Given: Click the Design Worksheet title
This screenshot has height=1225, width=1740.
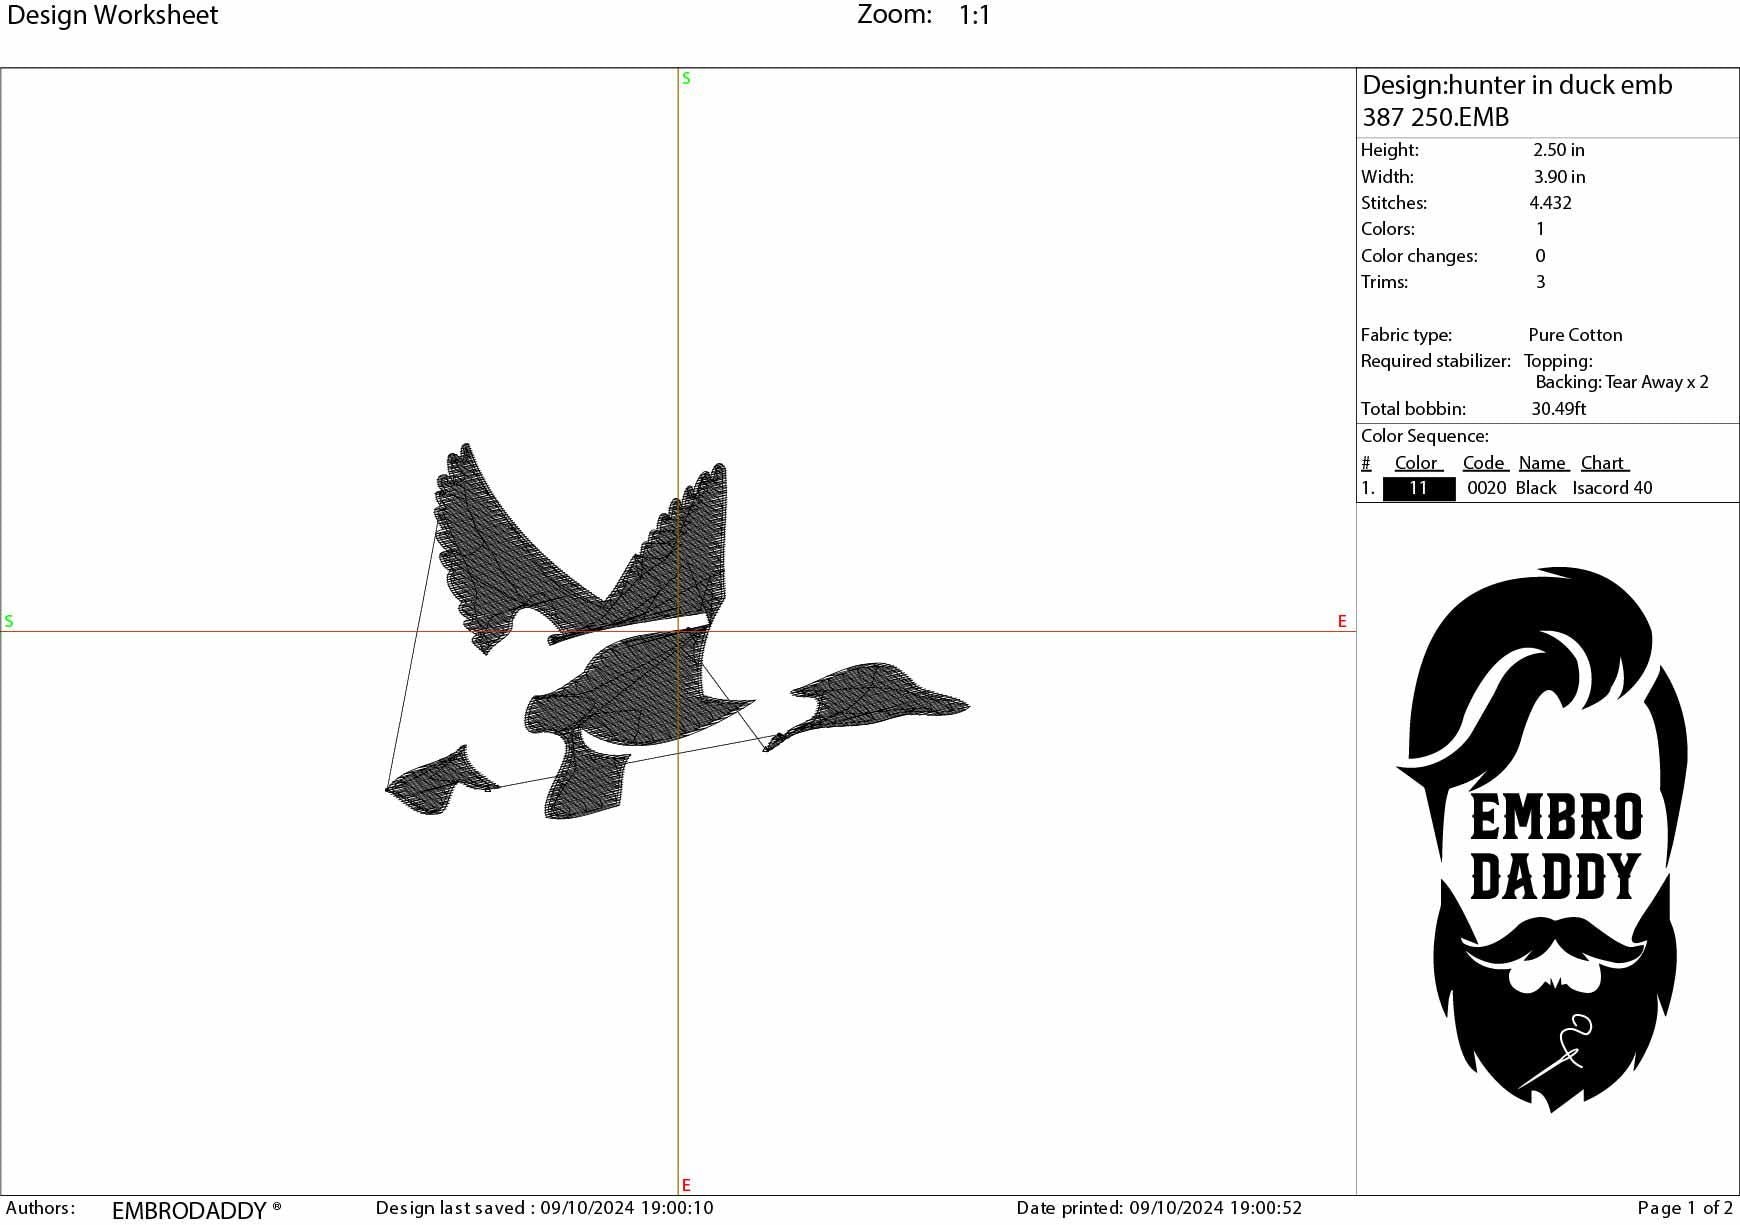Looking at the screenshot, I should [113, 15].
